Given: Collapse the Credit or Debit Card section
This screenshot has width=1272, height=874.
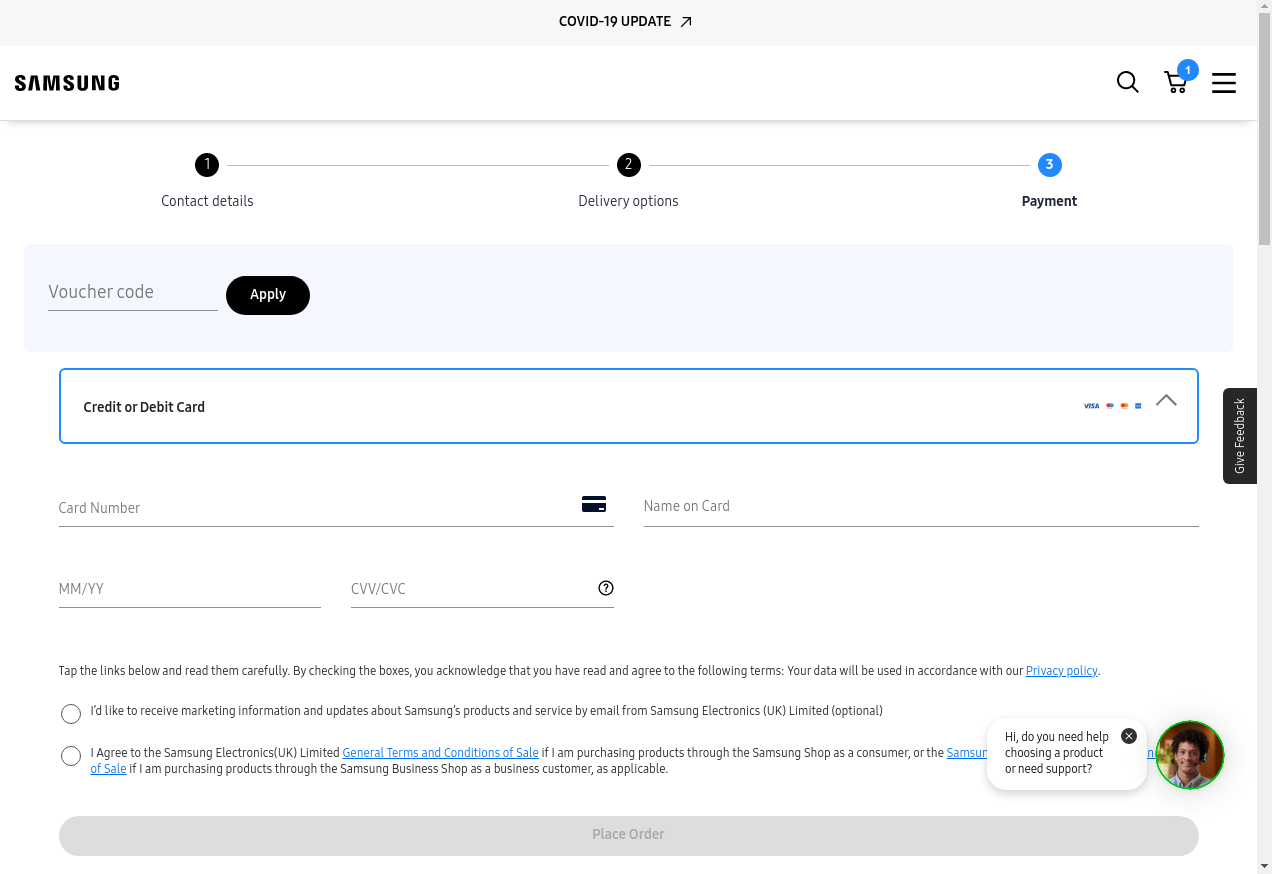Looking at the screenshot, I should pyautogui.click(x=1166, y=400).
